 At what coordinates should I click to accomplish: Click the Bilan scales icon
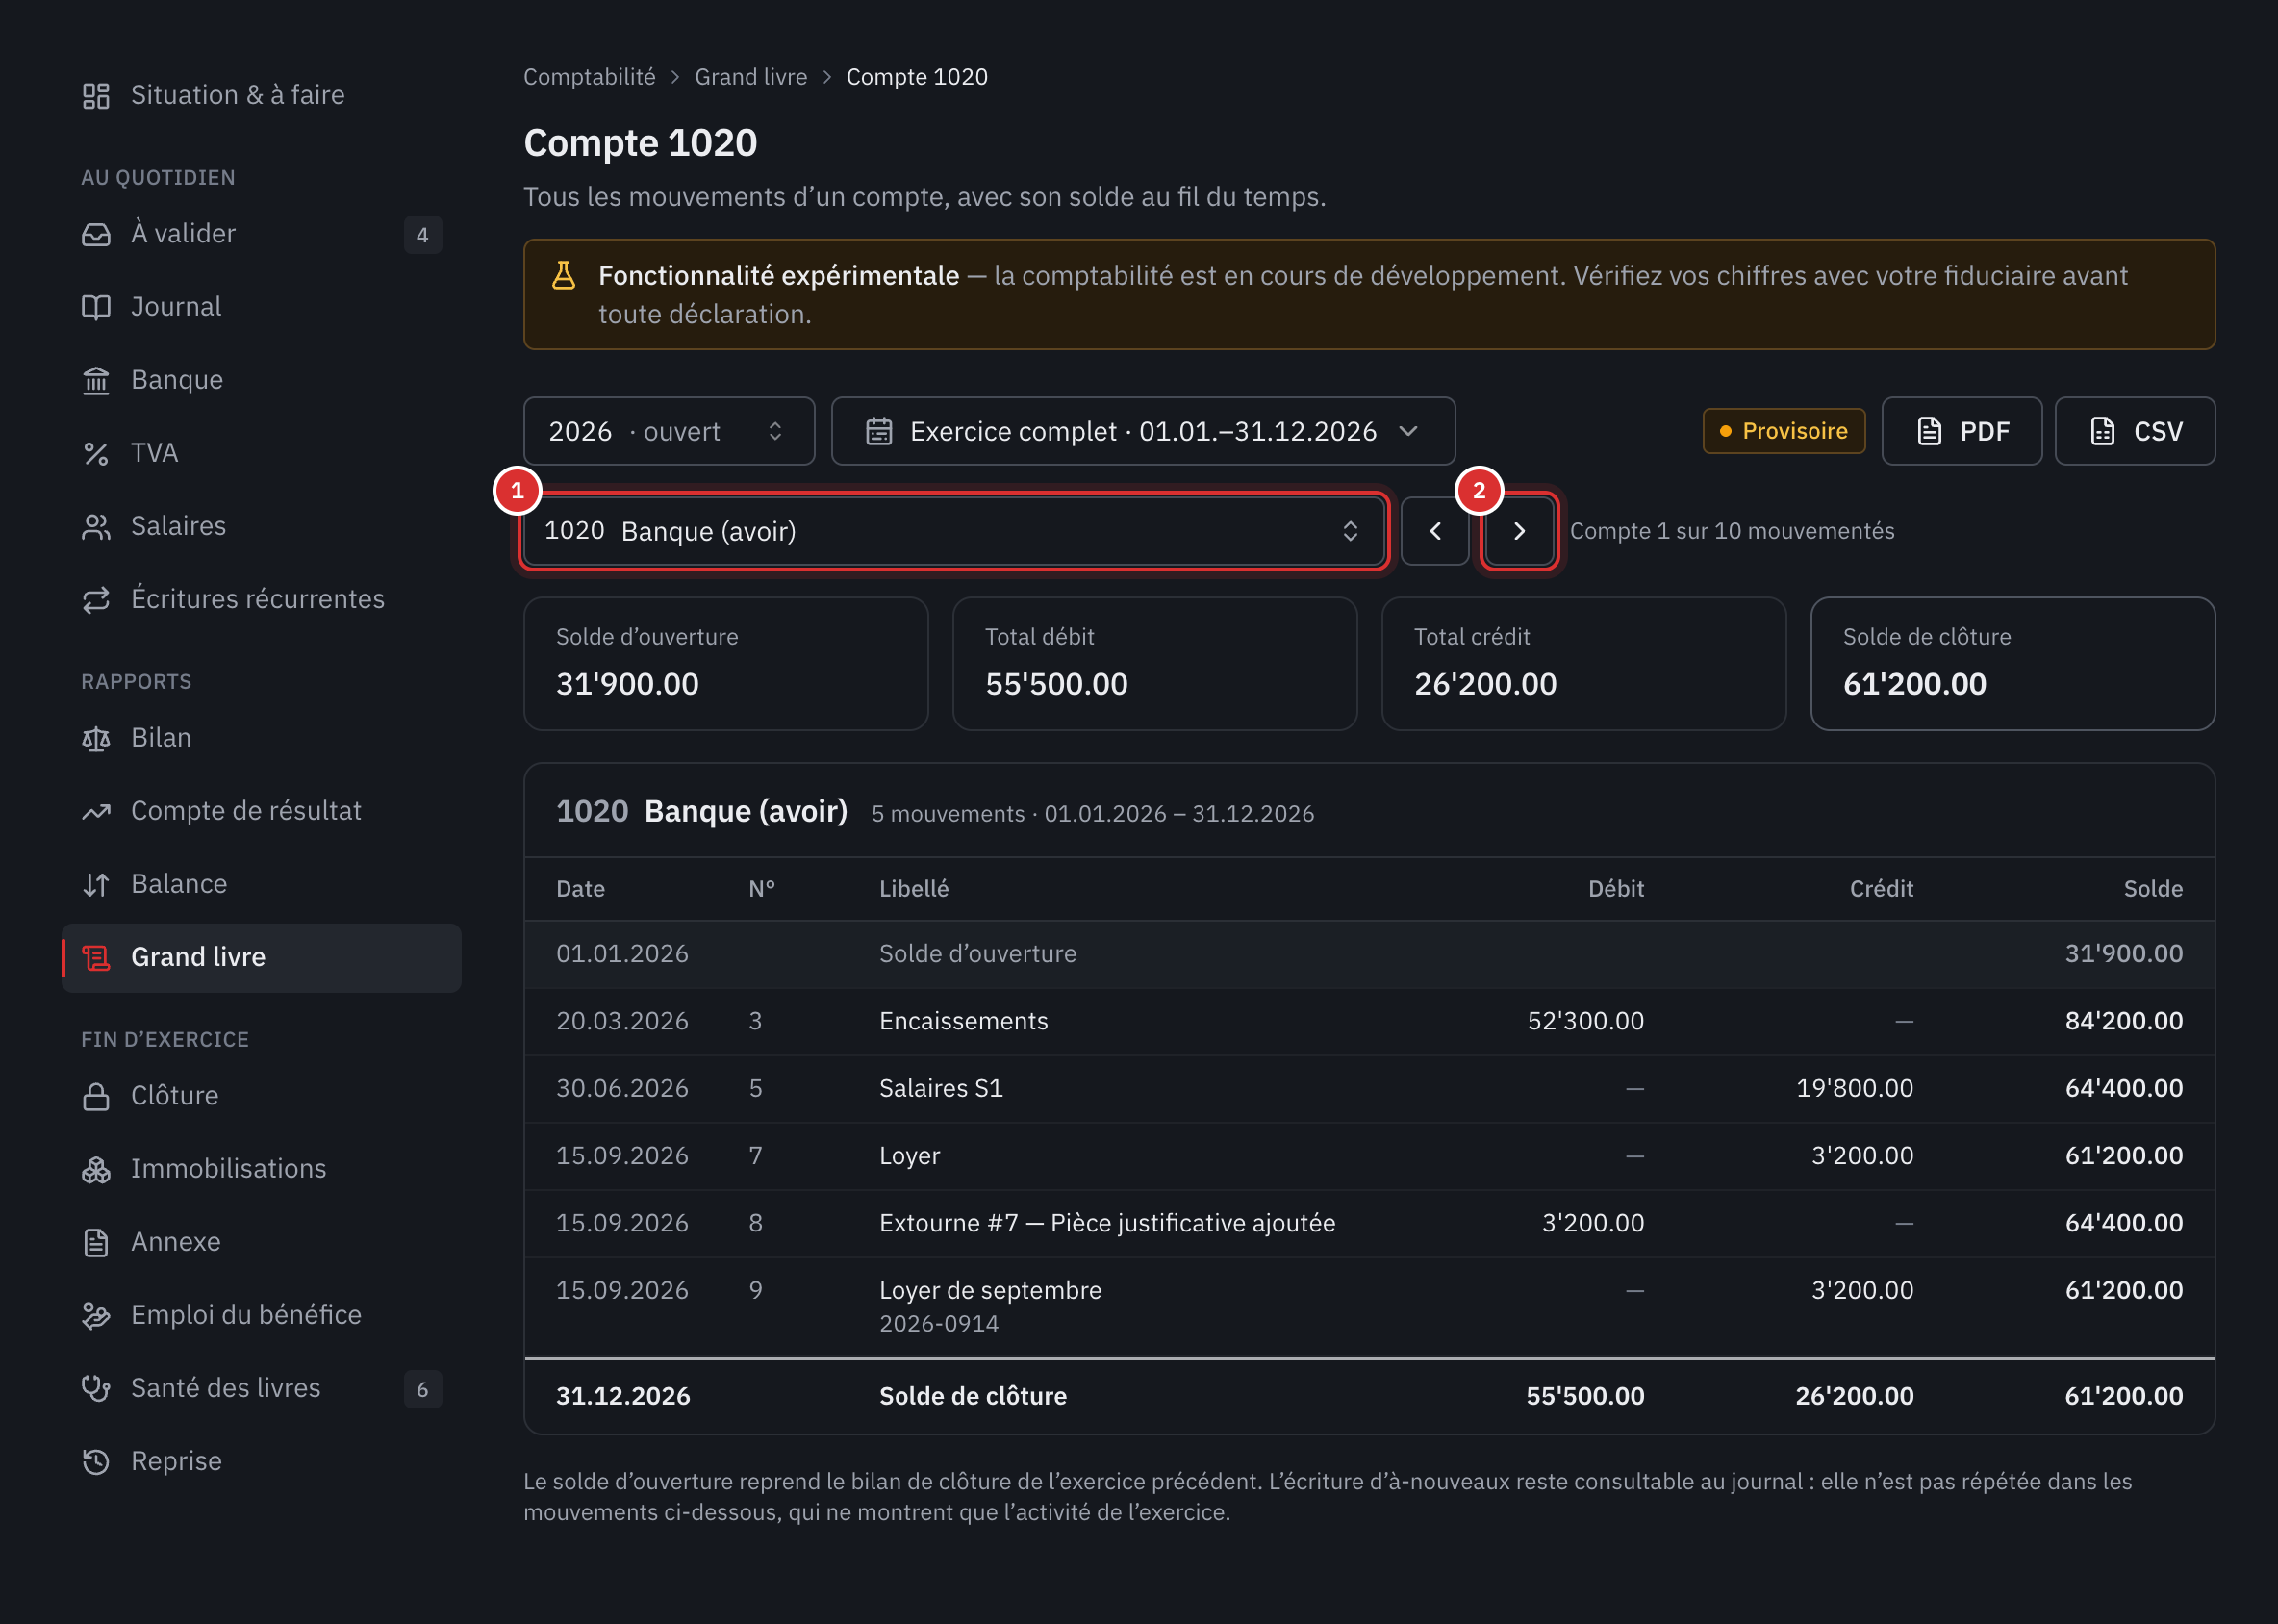(96, 738)
